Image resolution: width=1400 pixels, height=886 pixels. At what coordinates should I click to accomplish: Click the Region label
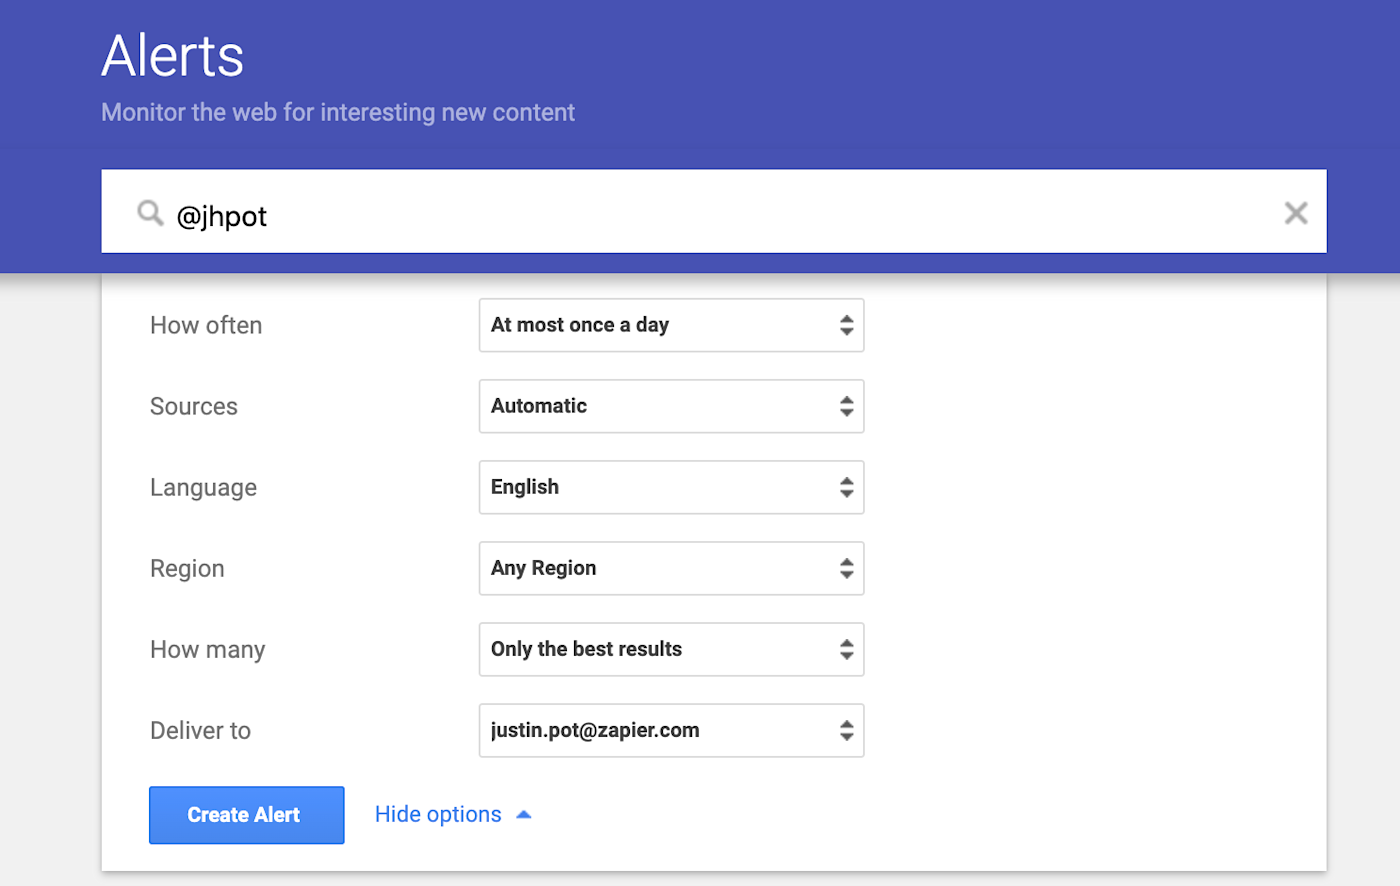tap(187, 568)
